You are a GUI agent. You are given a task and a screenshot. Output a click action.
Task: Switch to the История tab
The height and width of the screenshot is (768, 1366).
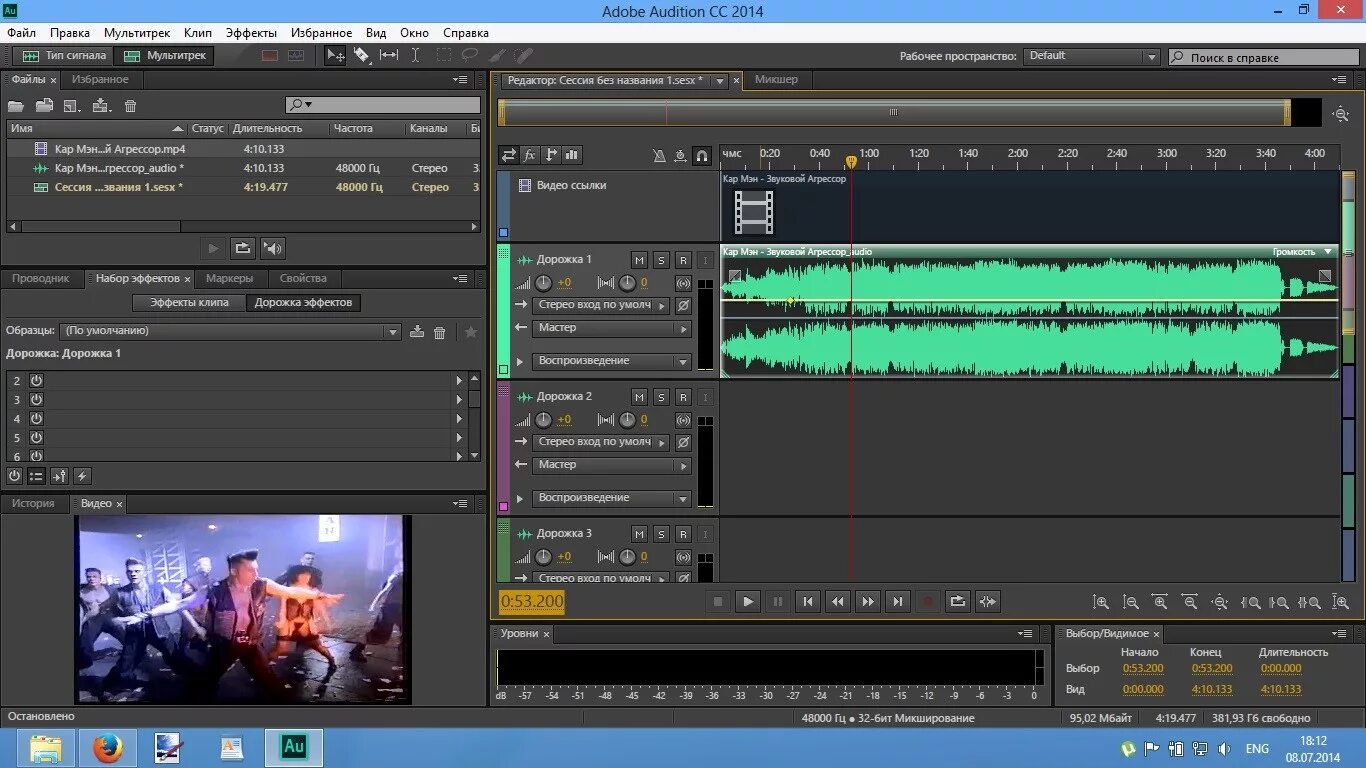(x=33, y=503)
